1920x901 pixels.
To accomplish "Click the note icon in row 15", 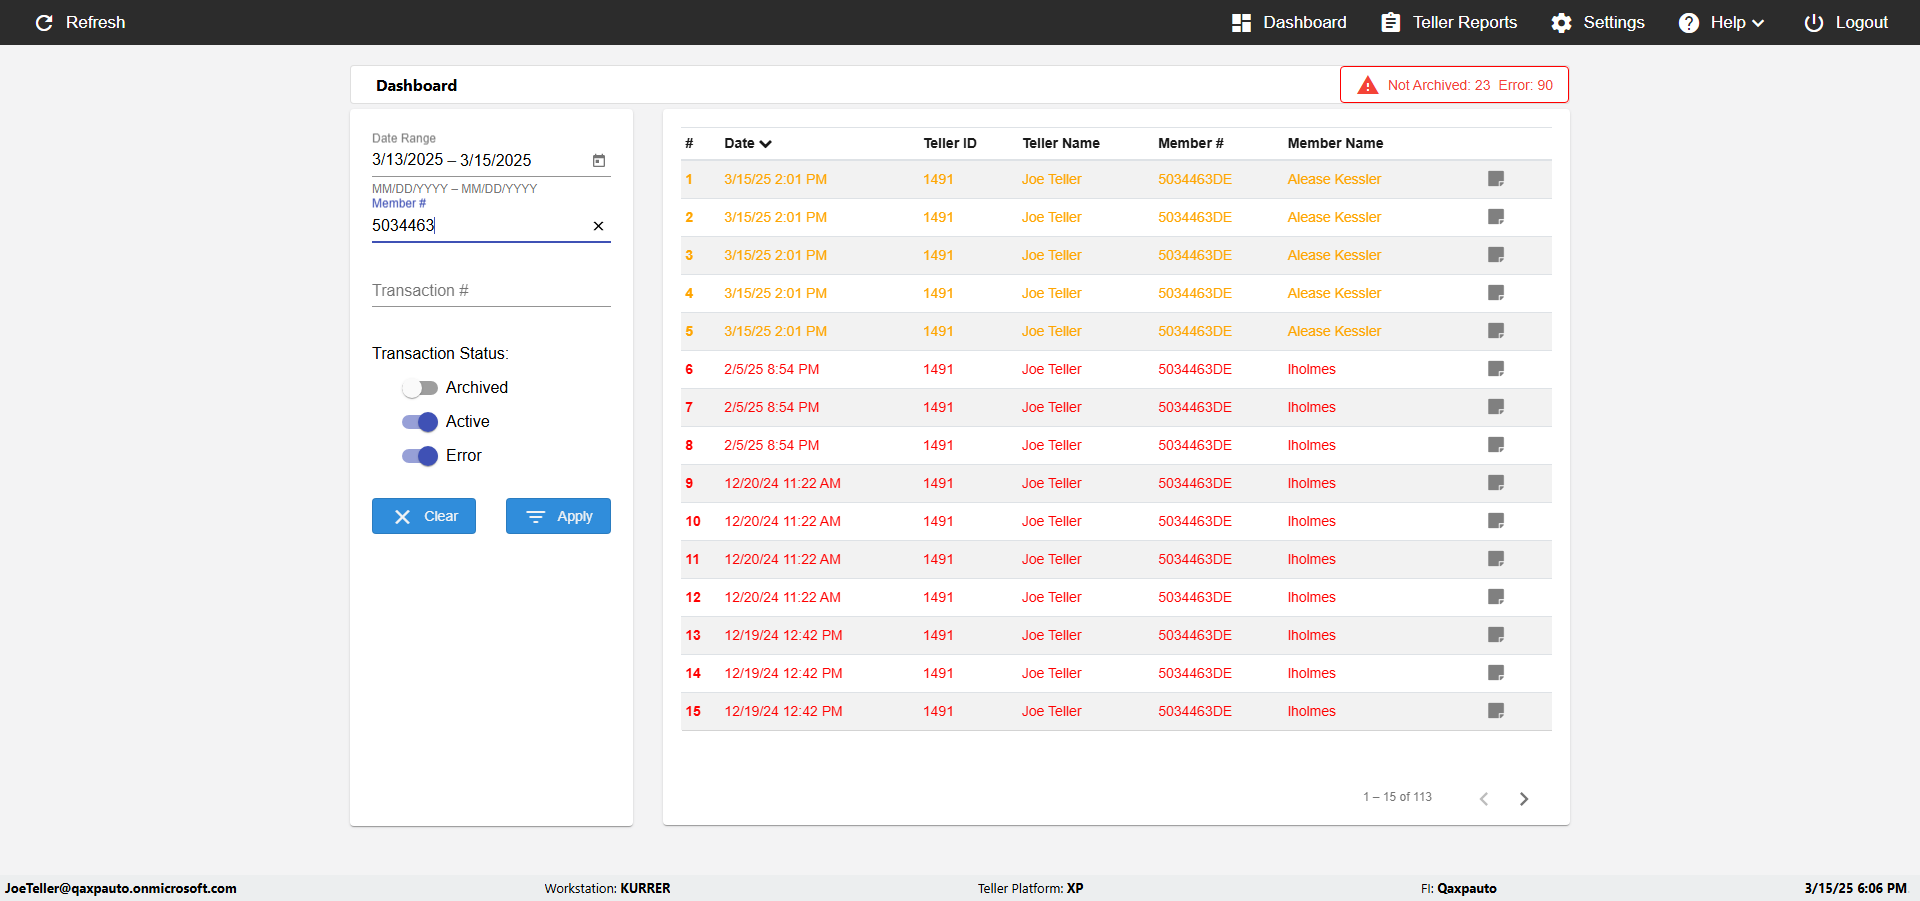I will (1496, 711).
